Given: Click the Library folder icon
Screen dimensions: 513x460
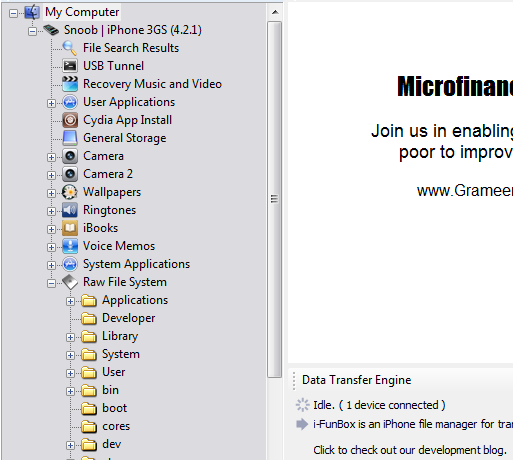Looking at the screenshot, I should [x=89, y=337].
